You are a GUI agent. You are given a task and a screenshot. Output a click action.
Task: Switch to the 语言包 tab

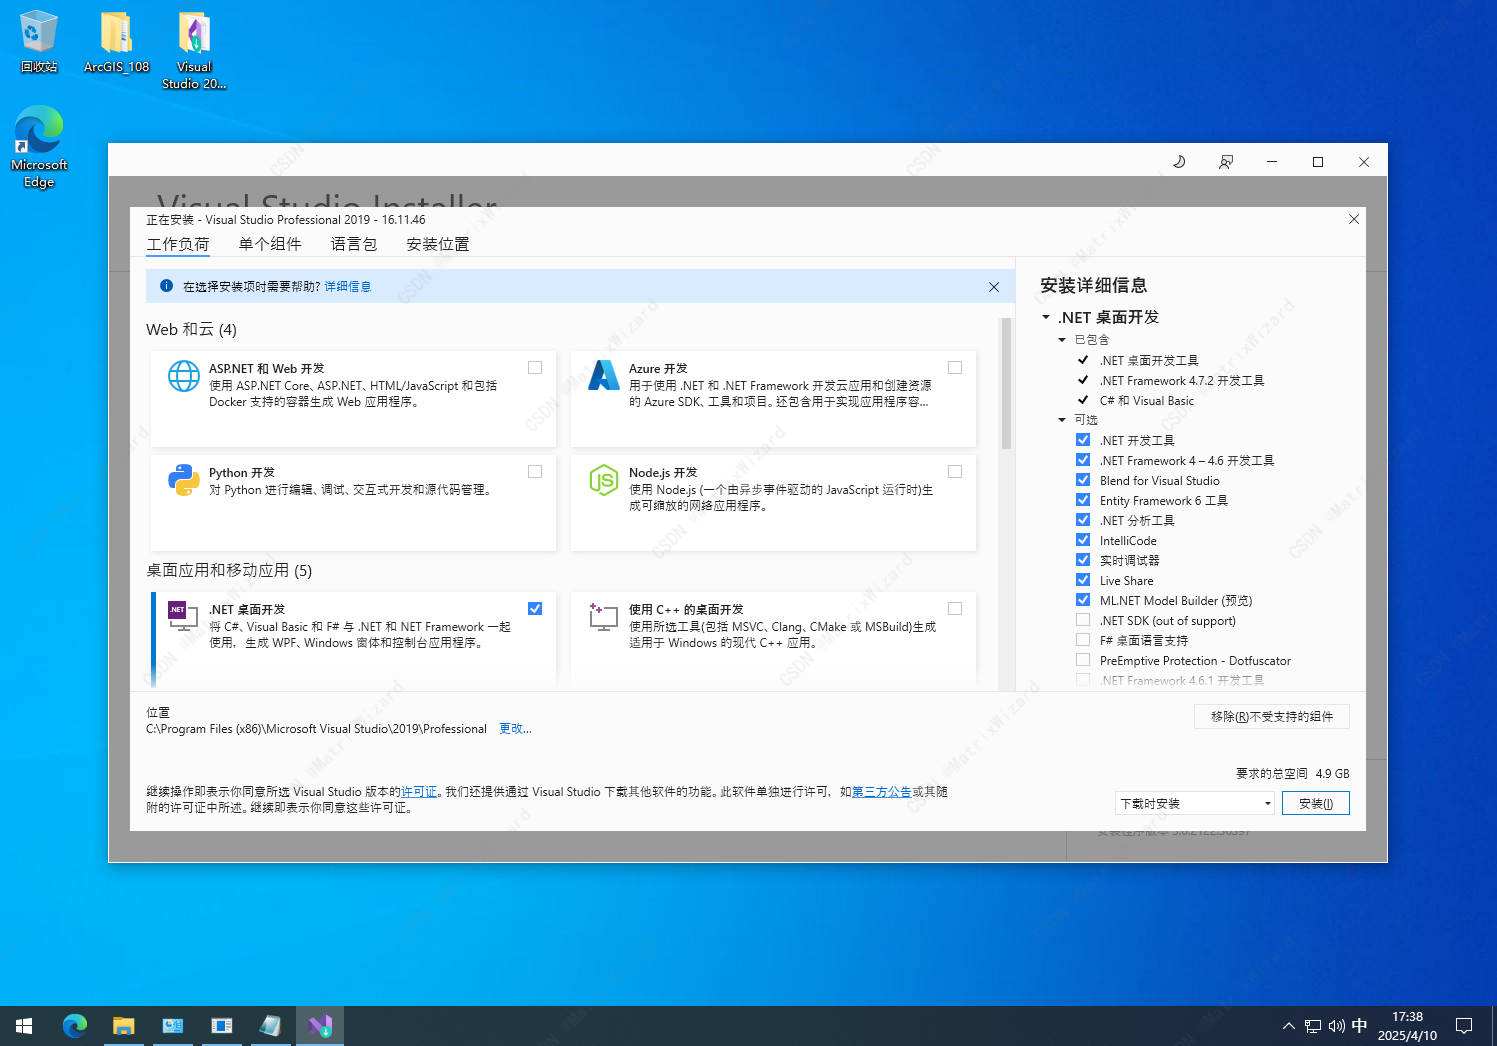click(x=354, y=244)
